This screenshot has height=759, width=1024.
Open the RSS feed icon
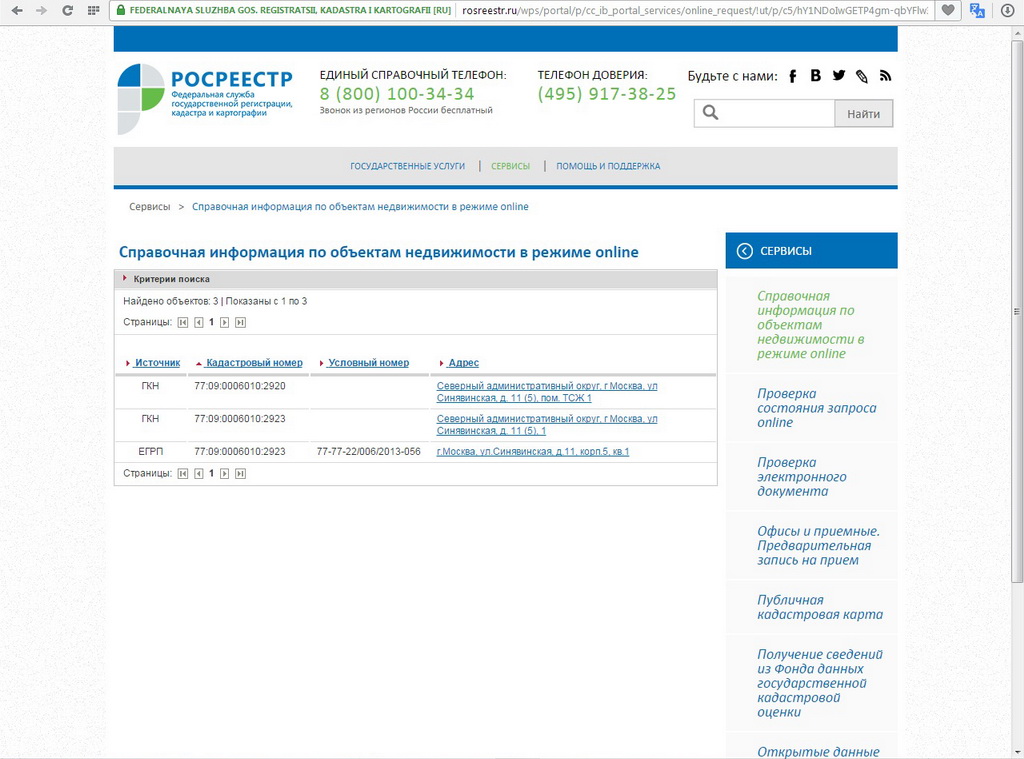[885, 76]
